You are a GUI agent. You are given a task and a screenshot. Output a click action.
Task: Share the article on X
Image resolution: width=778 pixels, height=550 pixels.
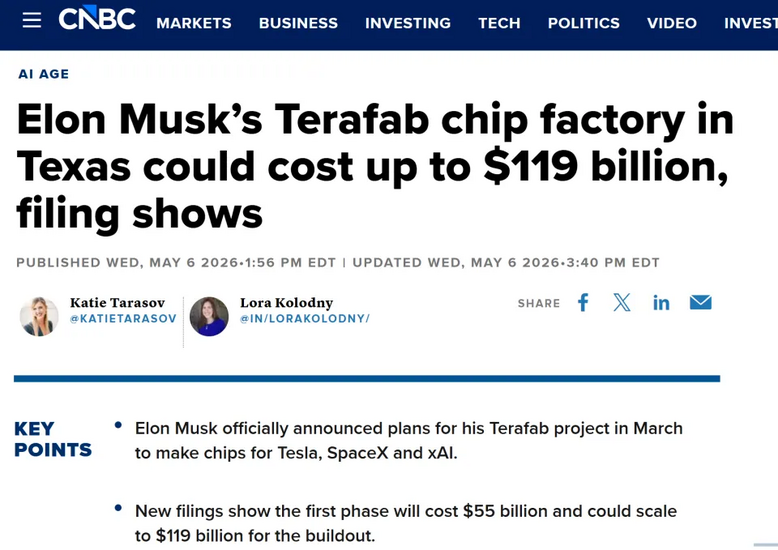point(622,302)
